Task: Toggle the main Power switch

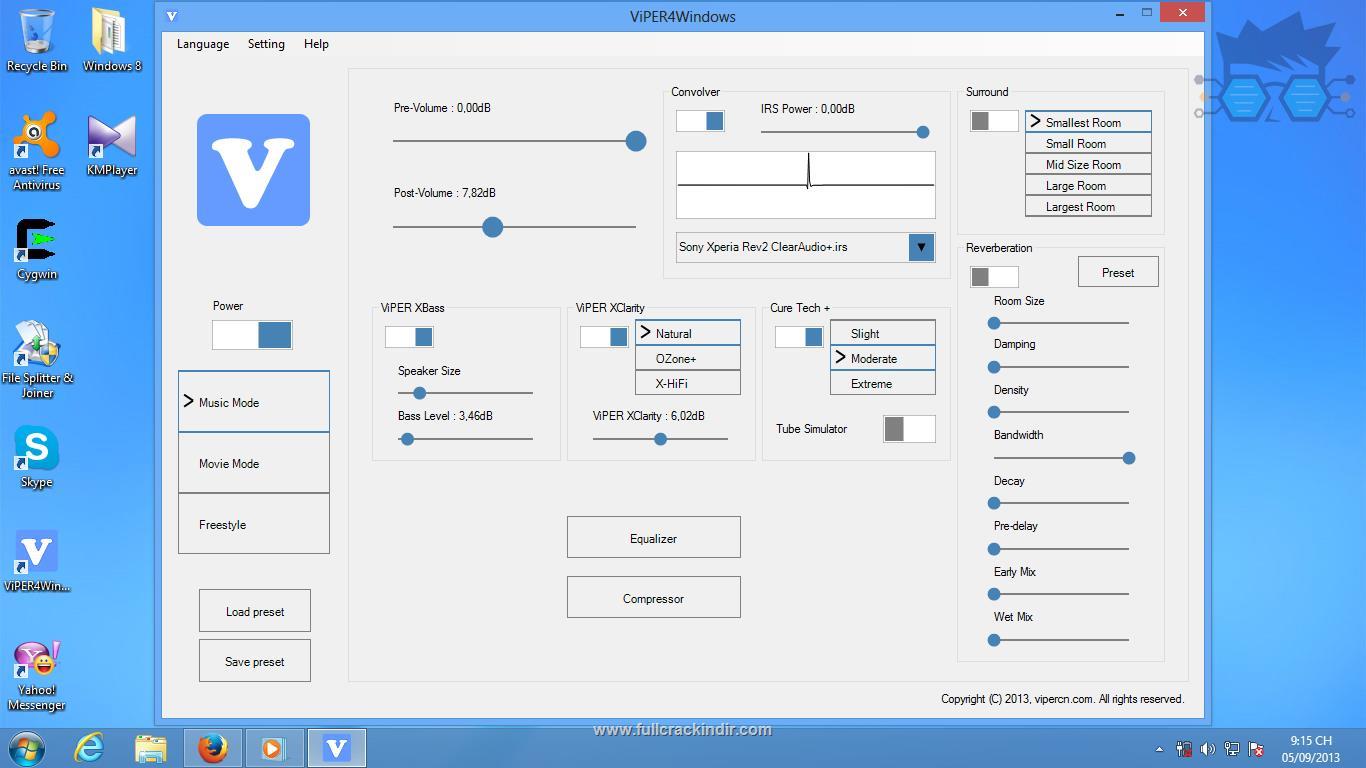Action: pyautogui.click(x=252, y=335)
